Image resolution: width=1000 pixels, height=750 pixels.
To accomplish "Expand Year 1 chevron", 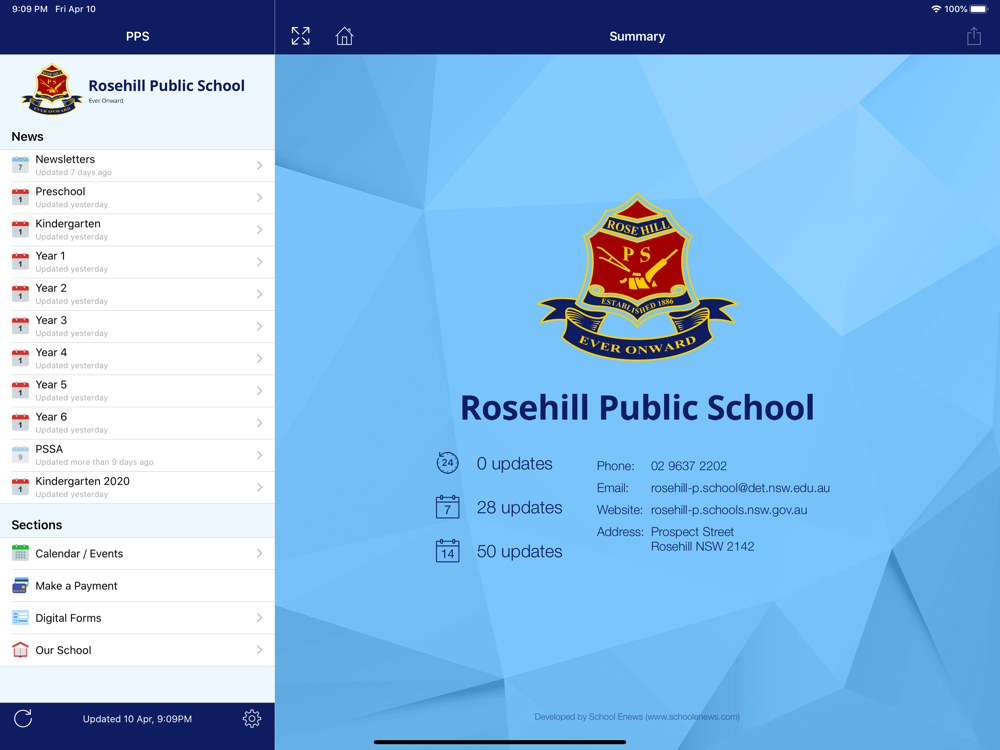I will [260, 261].
